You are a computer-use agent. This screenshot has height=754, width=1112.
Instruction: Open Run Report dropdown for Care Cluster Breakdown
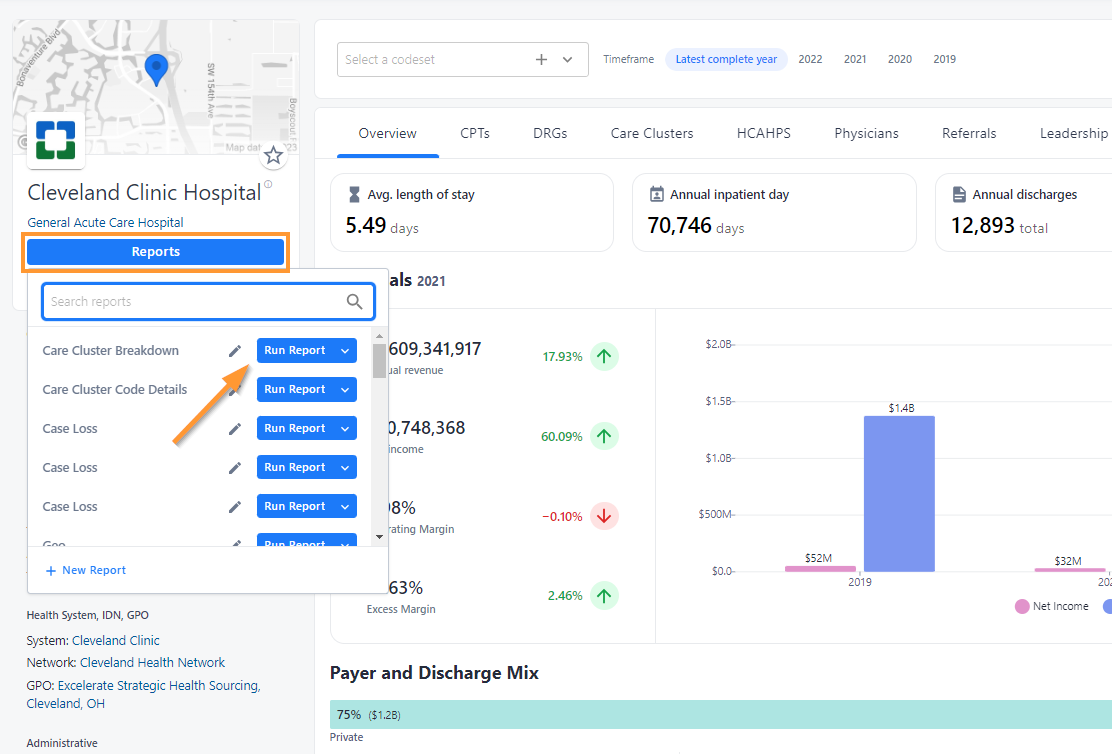point(345,350)
